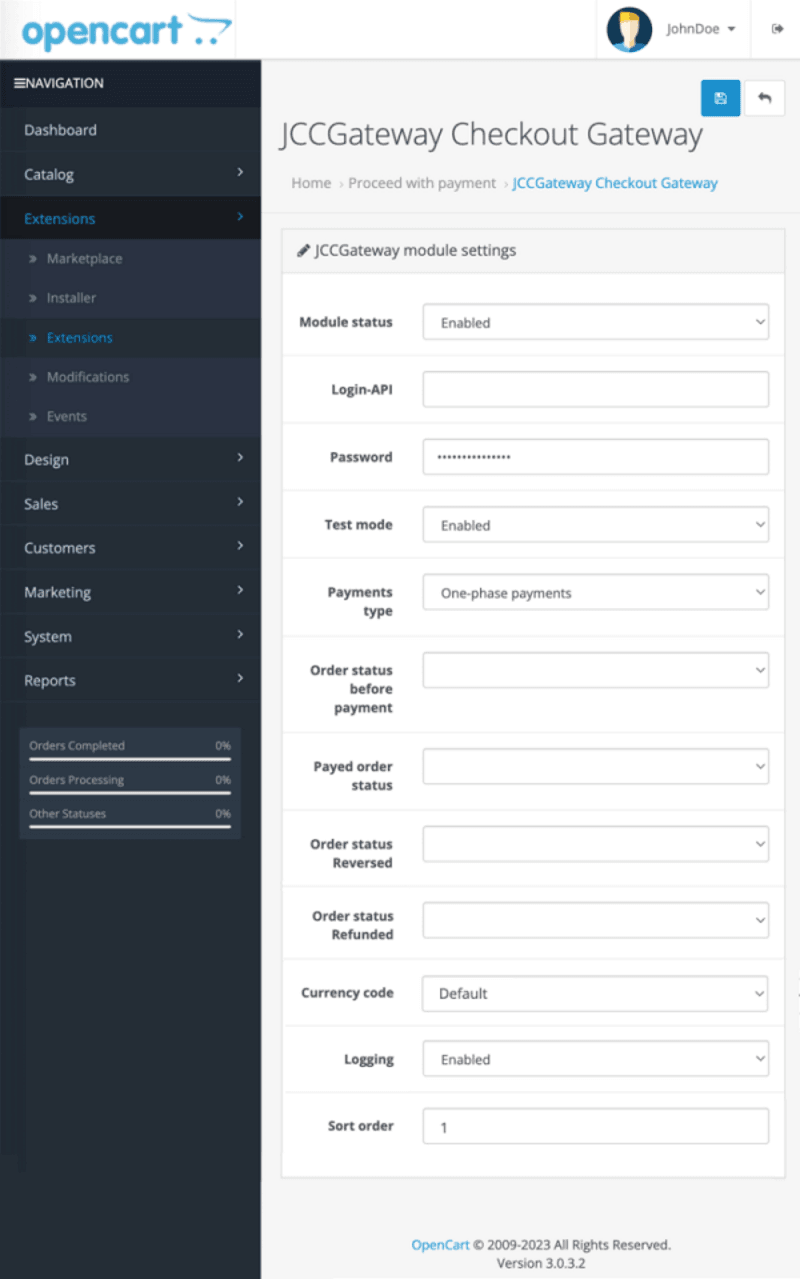This screenshot has height=1279, width=800.
Task: Click the blue save floppy disk icon
Action: point(720,98)
